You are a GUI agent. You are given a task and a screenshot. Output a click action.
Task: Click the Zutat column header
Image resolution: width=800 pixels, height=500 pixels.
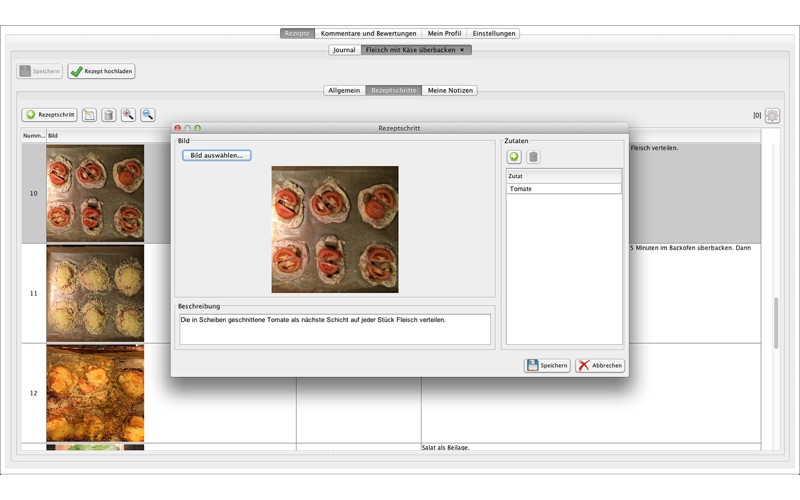click(x=564, y=176)
